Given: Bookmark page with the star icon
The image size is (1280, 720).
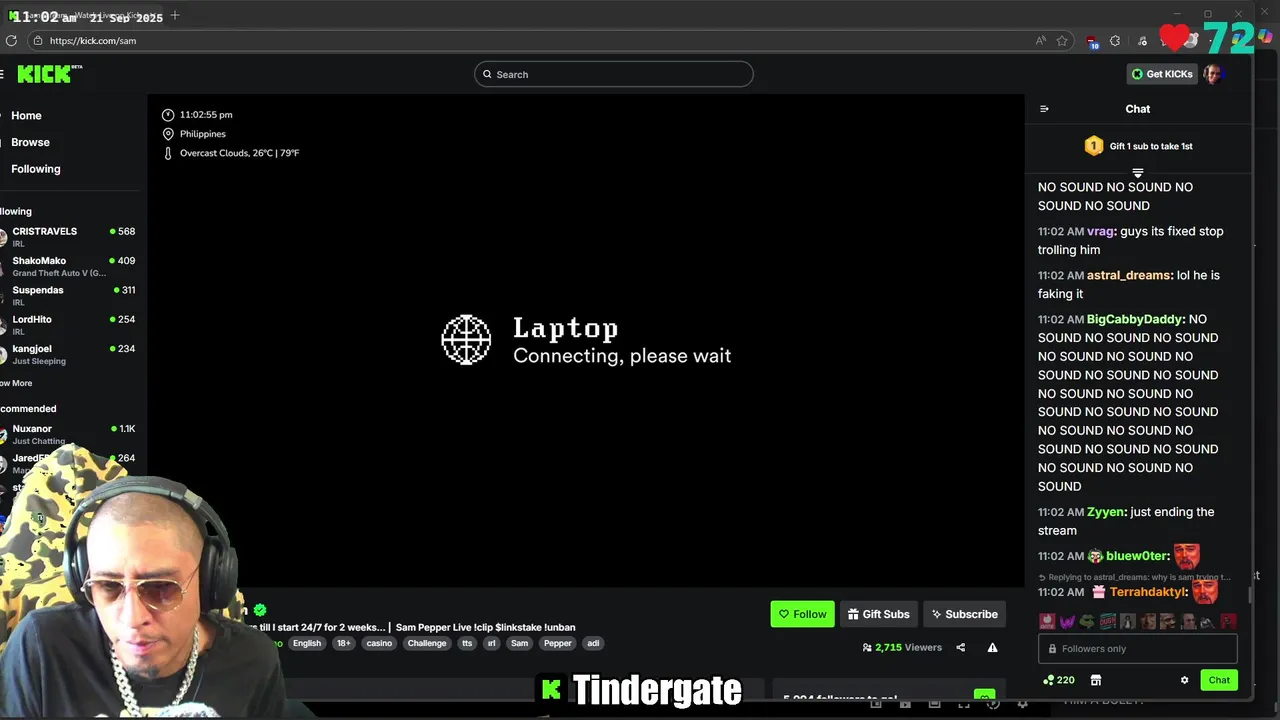Looking at the screenshot, I should coord(1062,41).
